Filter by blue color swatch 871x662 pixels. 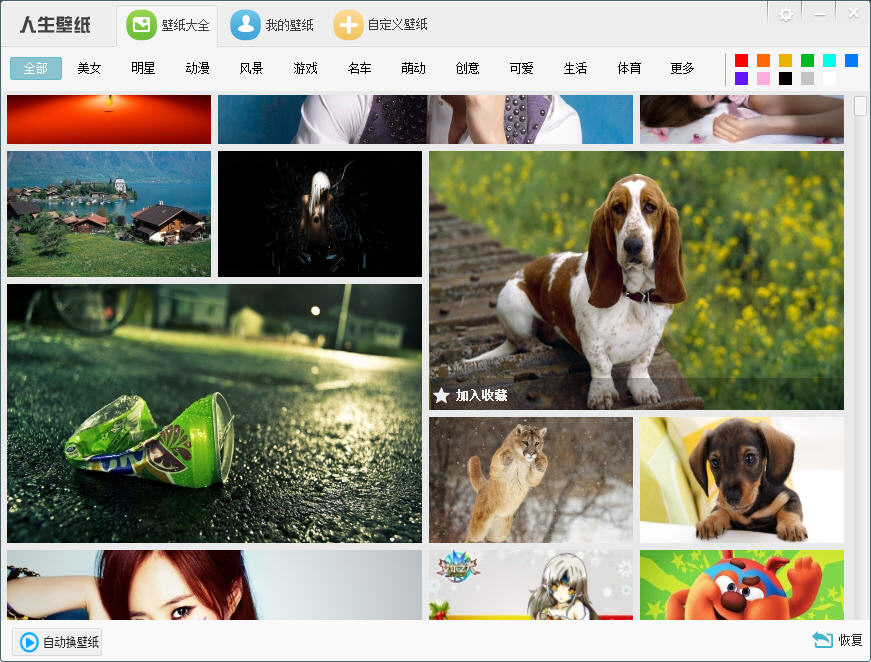851,60
